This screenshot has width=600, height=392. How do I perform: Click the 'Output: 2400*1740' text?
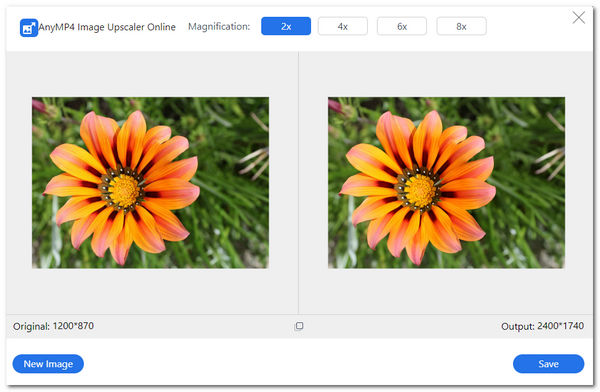(x=543, y=326)
